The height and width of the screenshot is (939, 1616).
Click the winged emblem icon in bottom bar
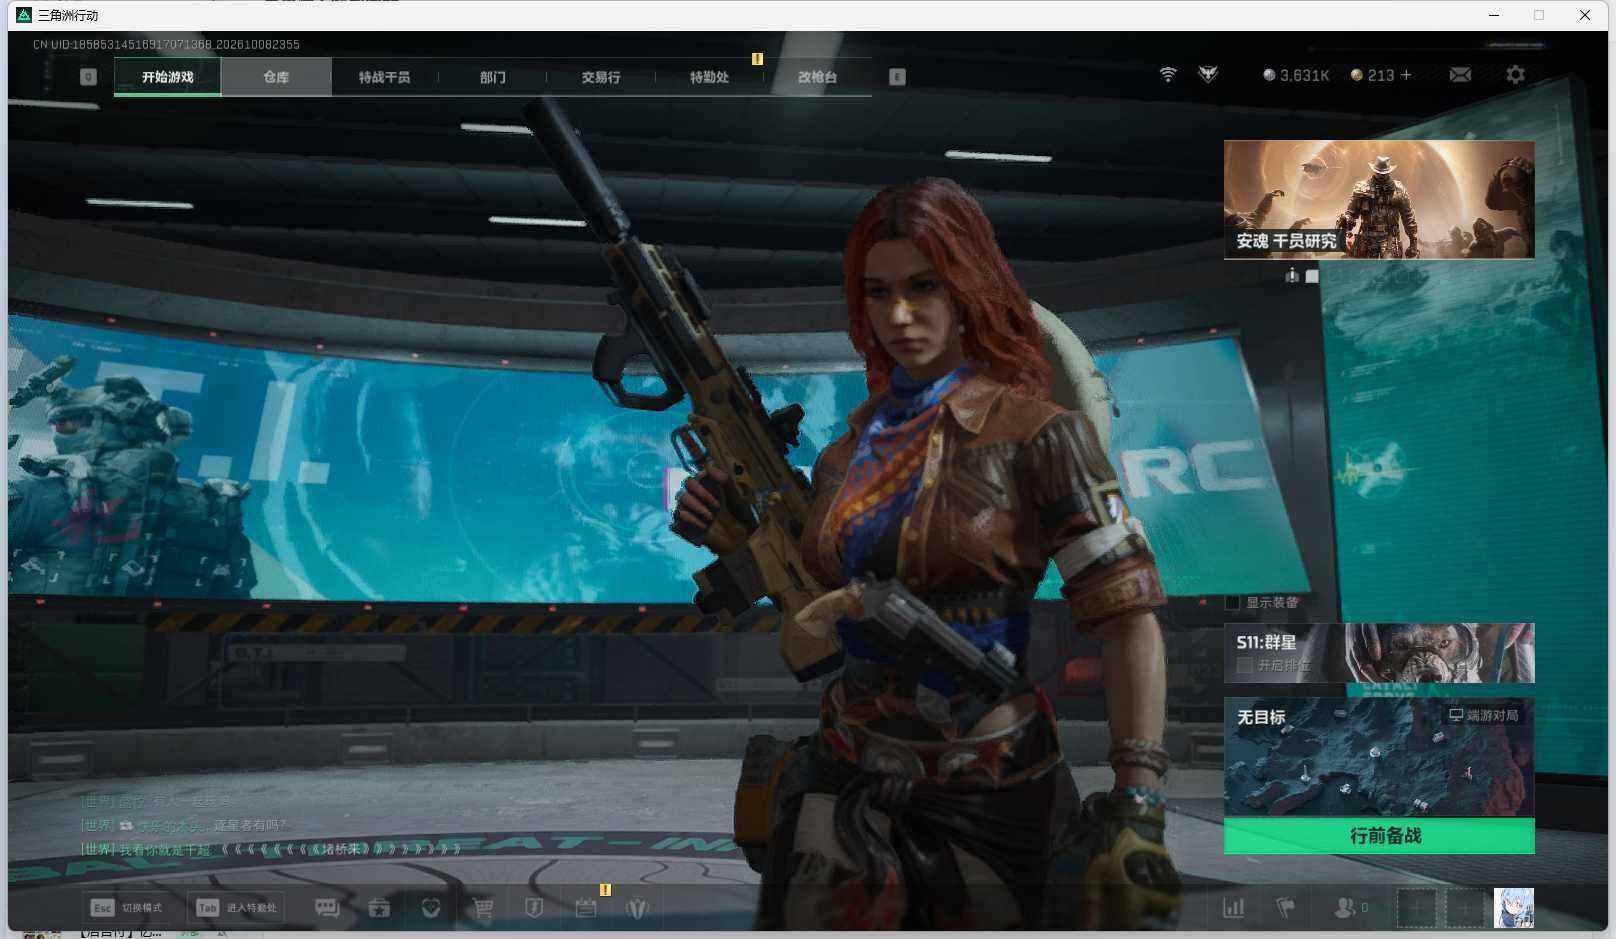637,908
